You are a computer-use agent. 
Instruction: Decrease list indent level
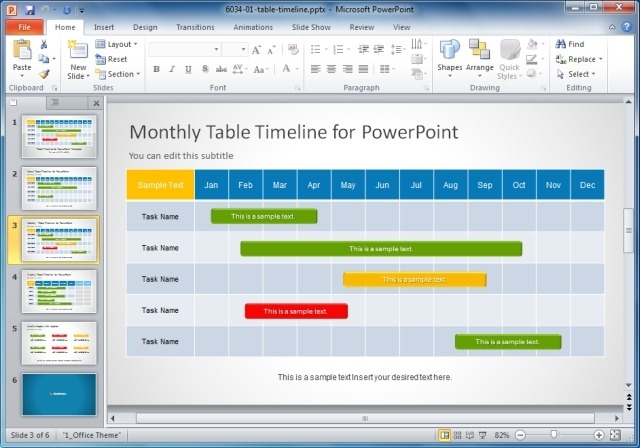(363, 49)
